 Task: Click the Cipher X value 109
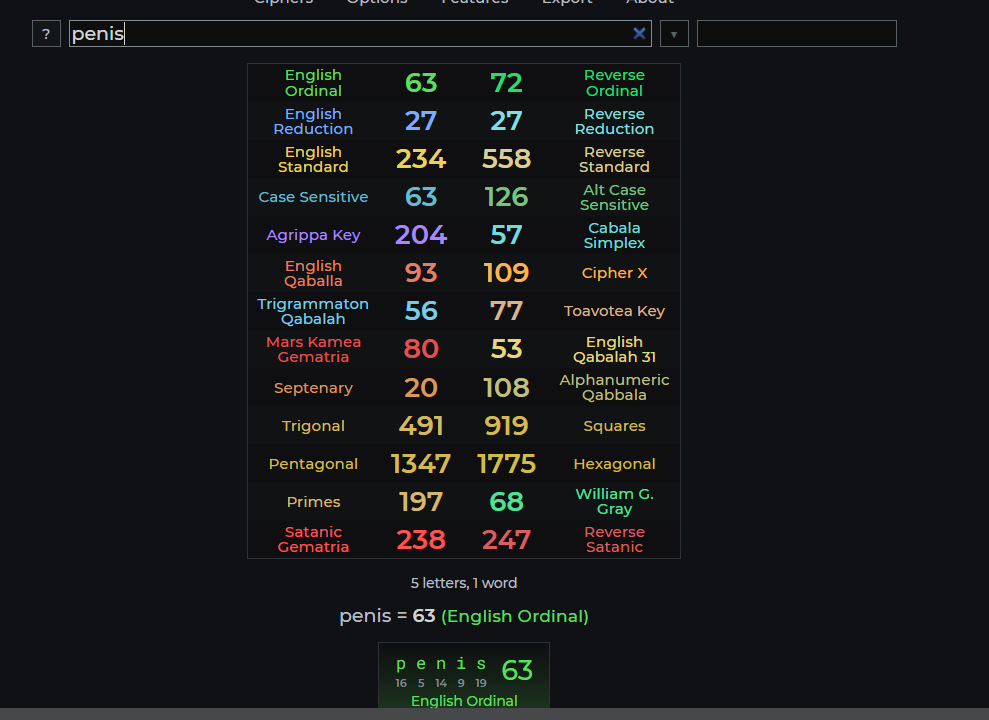click(x=506, y=273)
